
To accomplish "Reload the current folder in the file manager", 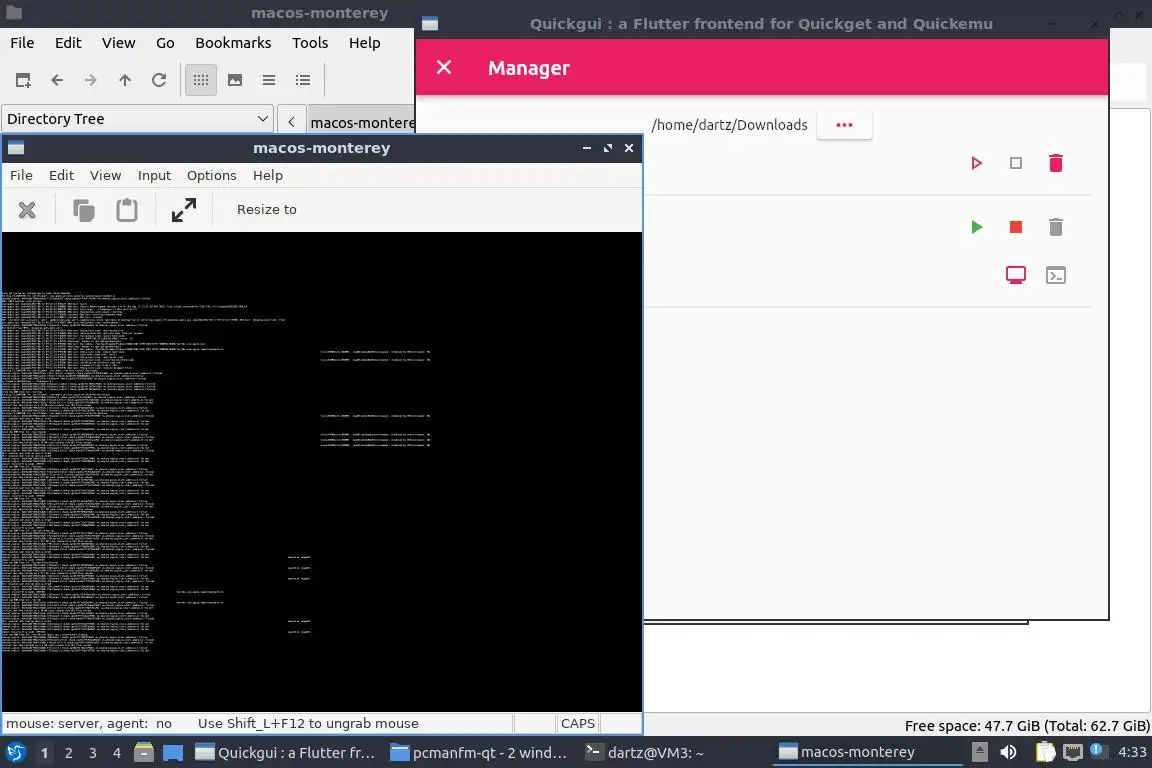I will click(x=159, y=80).
